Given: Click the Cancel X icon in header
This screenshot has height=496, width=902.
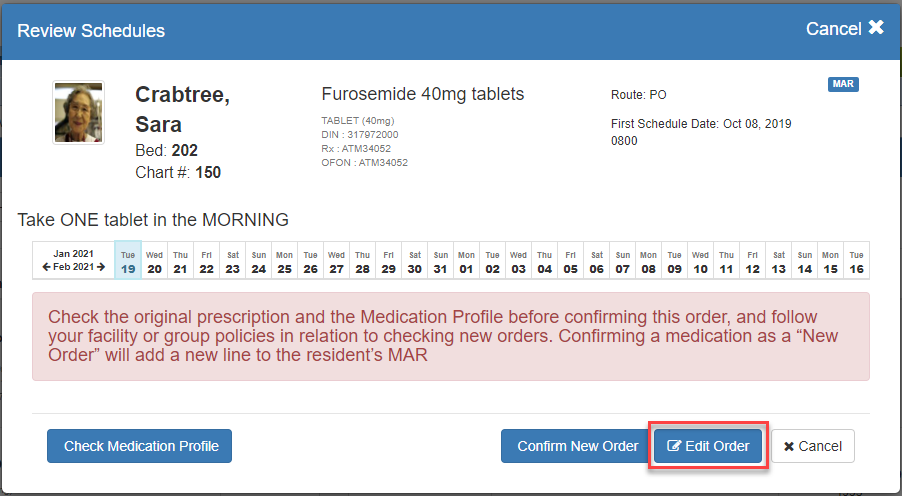Looking at the screenshot, I should (876, 28).
